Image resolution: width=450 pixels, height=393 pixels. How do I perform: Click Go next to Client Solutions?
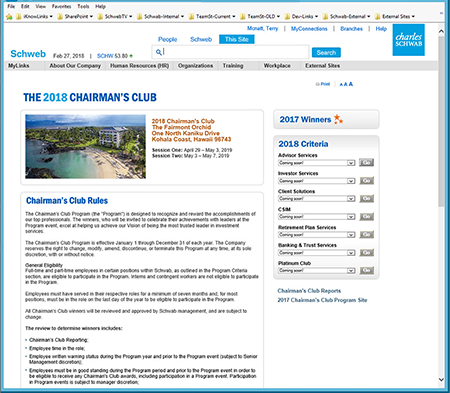pos(366,199)
